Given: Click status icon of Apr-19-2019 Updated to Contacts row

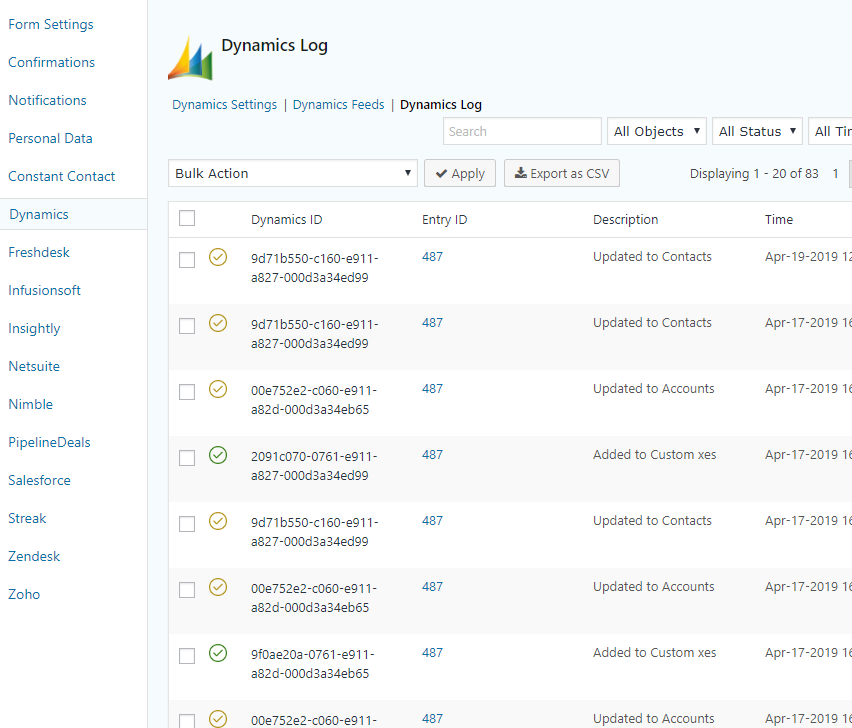Looking at the screenshot, I should click(218, 257).
